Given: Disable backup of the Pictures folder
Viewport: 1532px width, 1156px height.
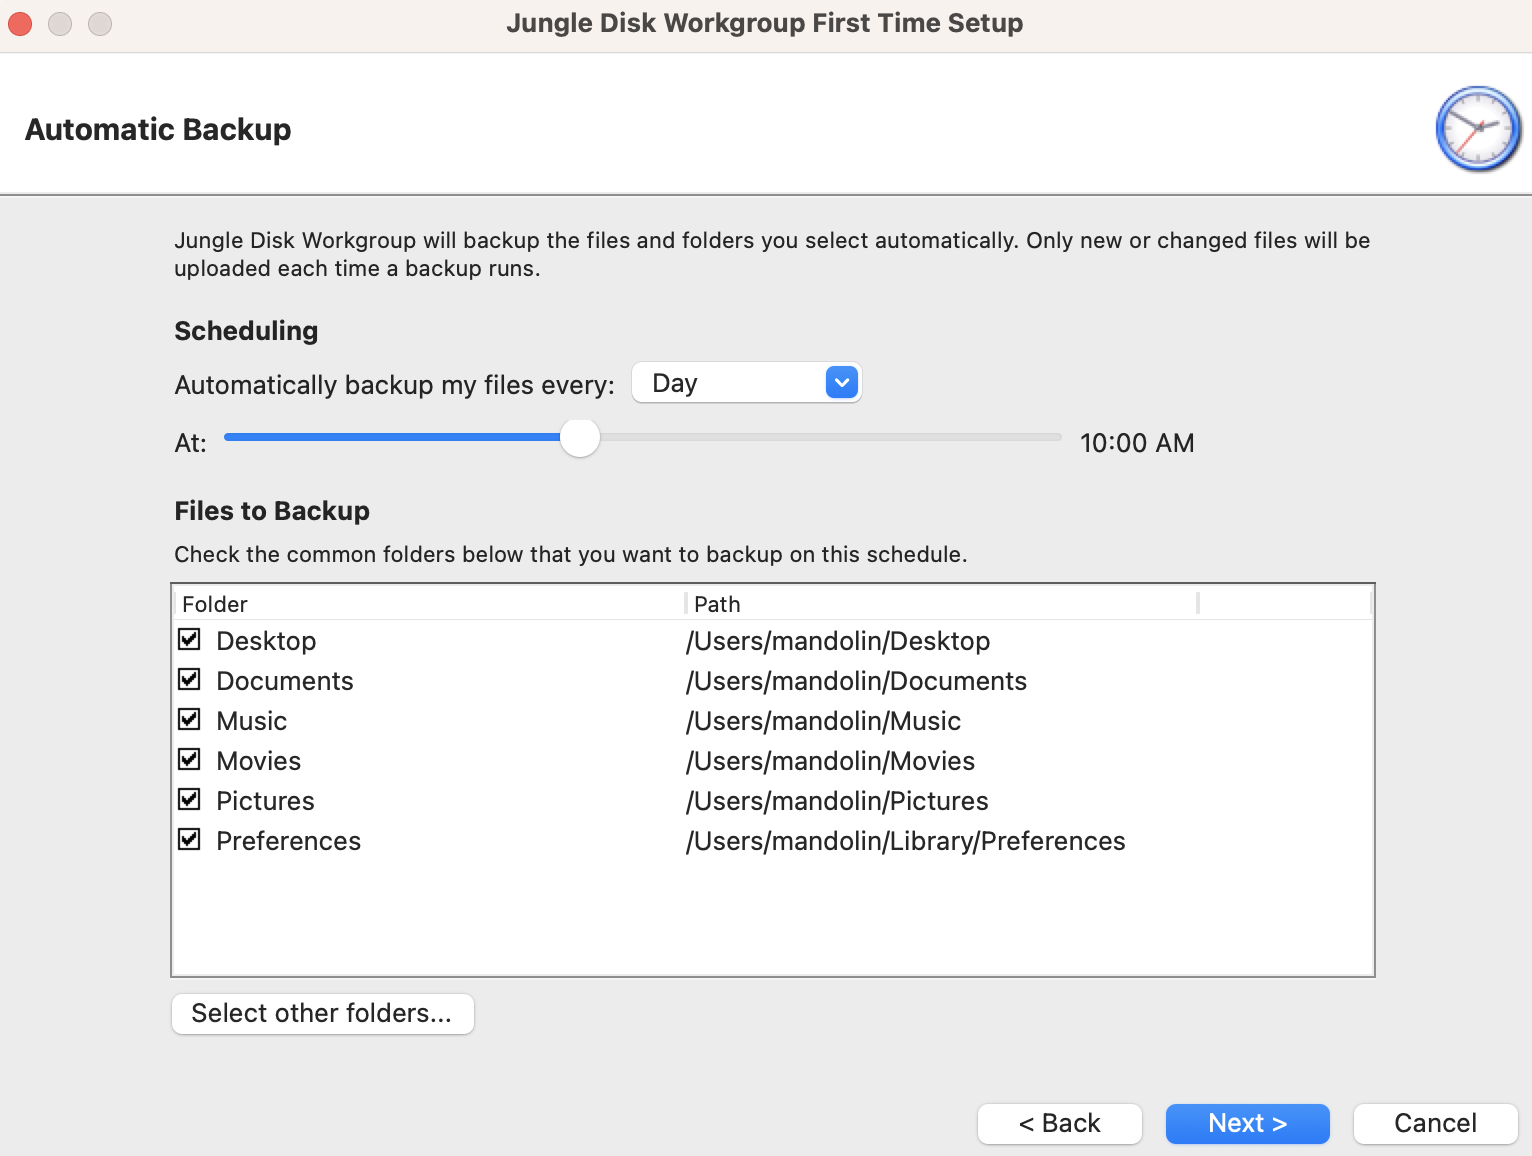Looking at the screenshot, I should click(189, 799).
